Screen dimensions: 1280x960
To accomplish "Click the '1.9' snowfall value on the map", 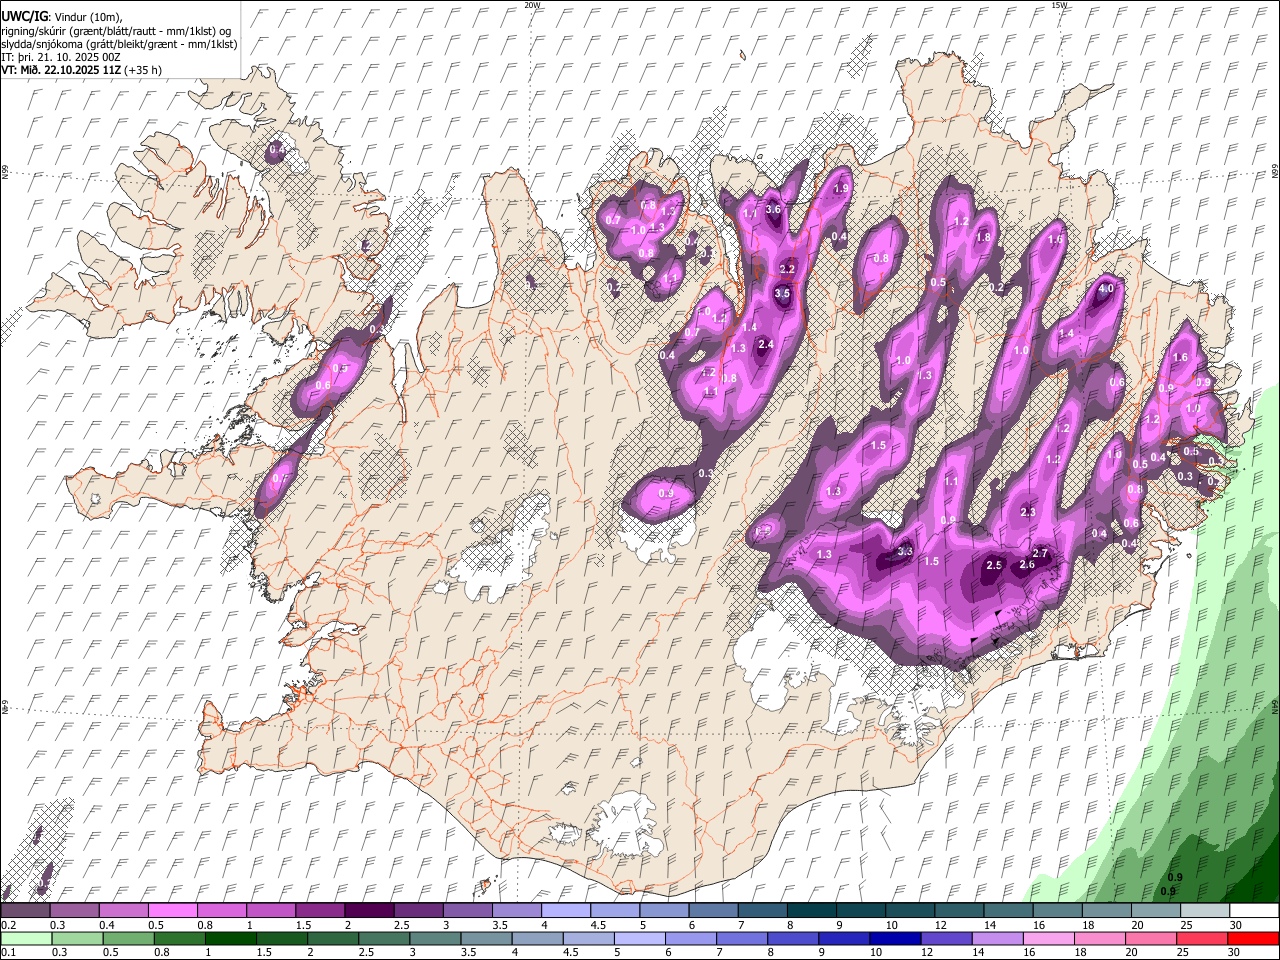I will [x=841, y=188].
